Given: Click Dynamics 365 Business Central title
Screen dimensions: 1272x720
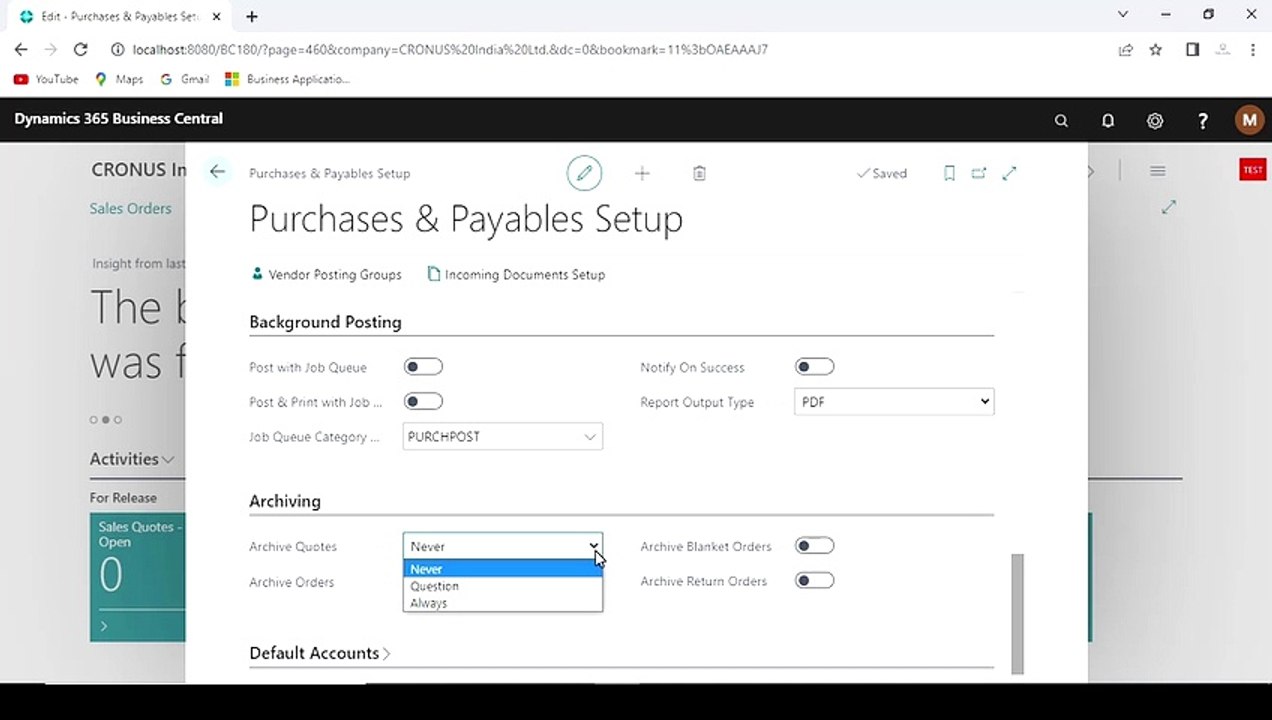Looking at the screenshot, I should click(x=118, y=119).
